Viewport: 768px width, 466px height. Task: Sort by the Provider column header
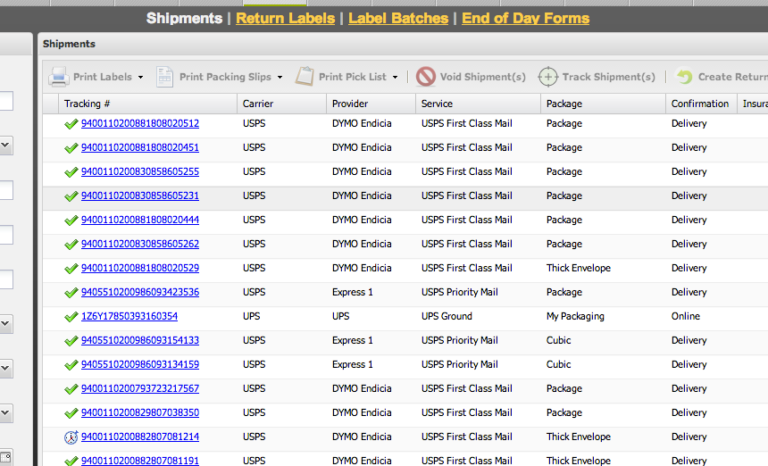[x=371, y=104]
